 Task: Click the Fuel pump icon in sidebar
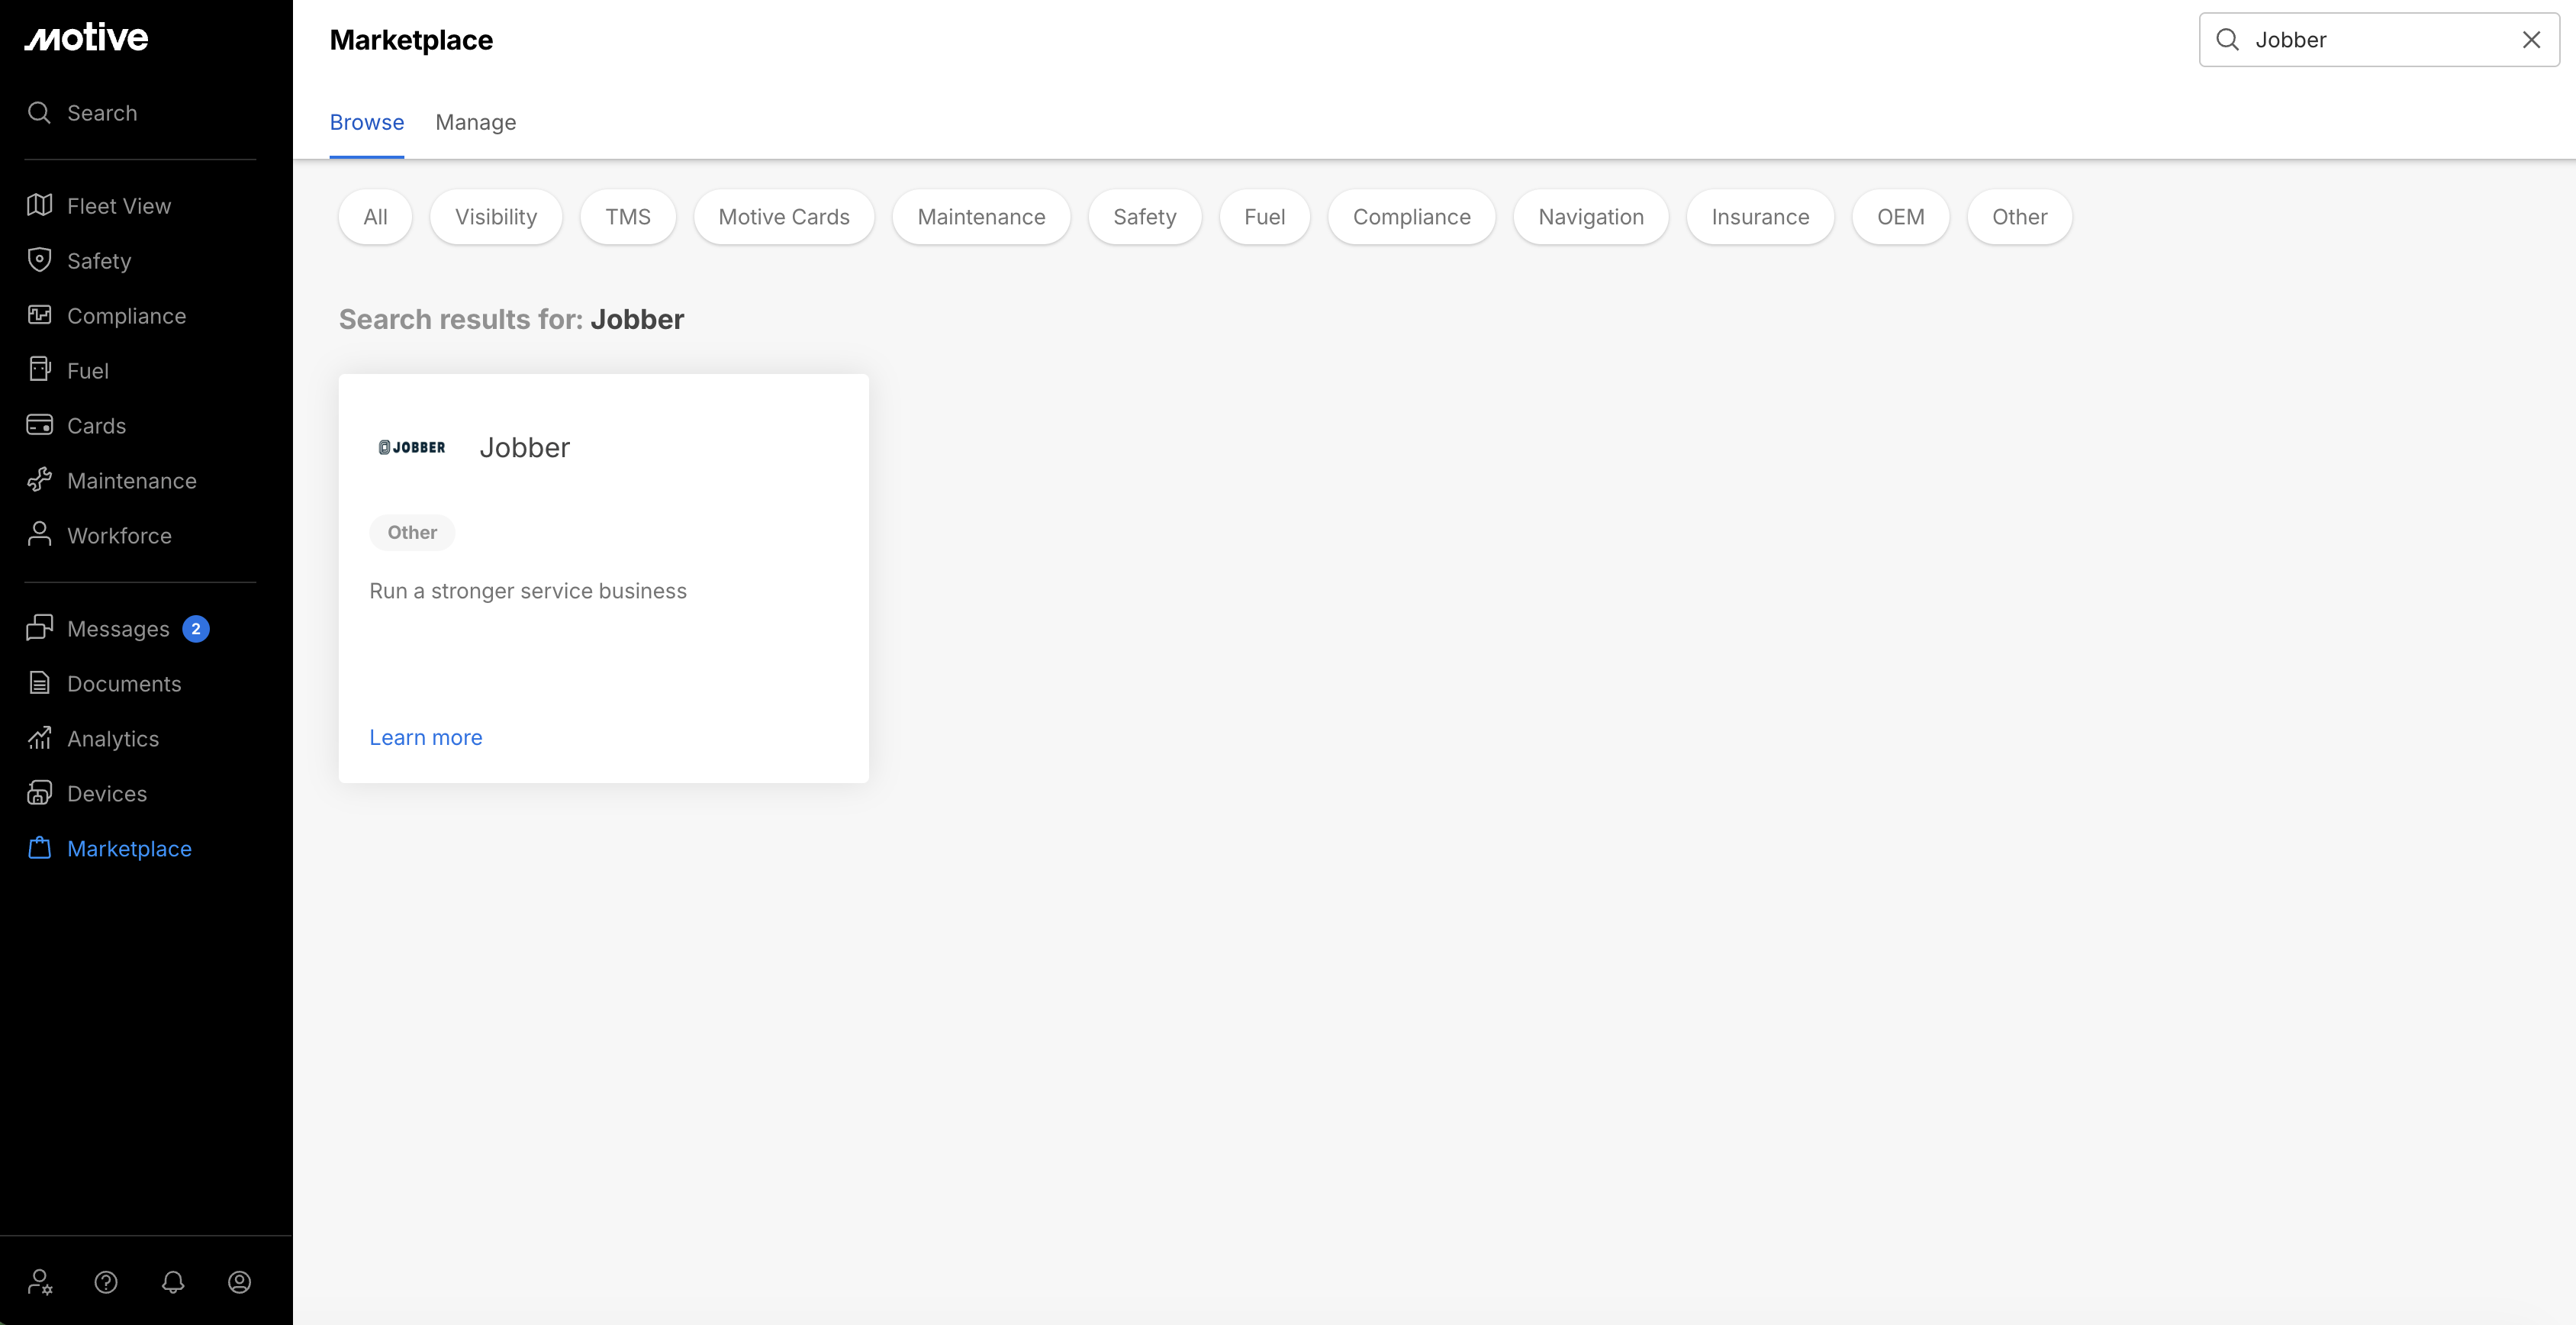(x=39, y=370)
